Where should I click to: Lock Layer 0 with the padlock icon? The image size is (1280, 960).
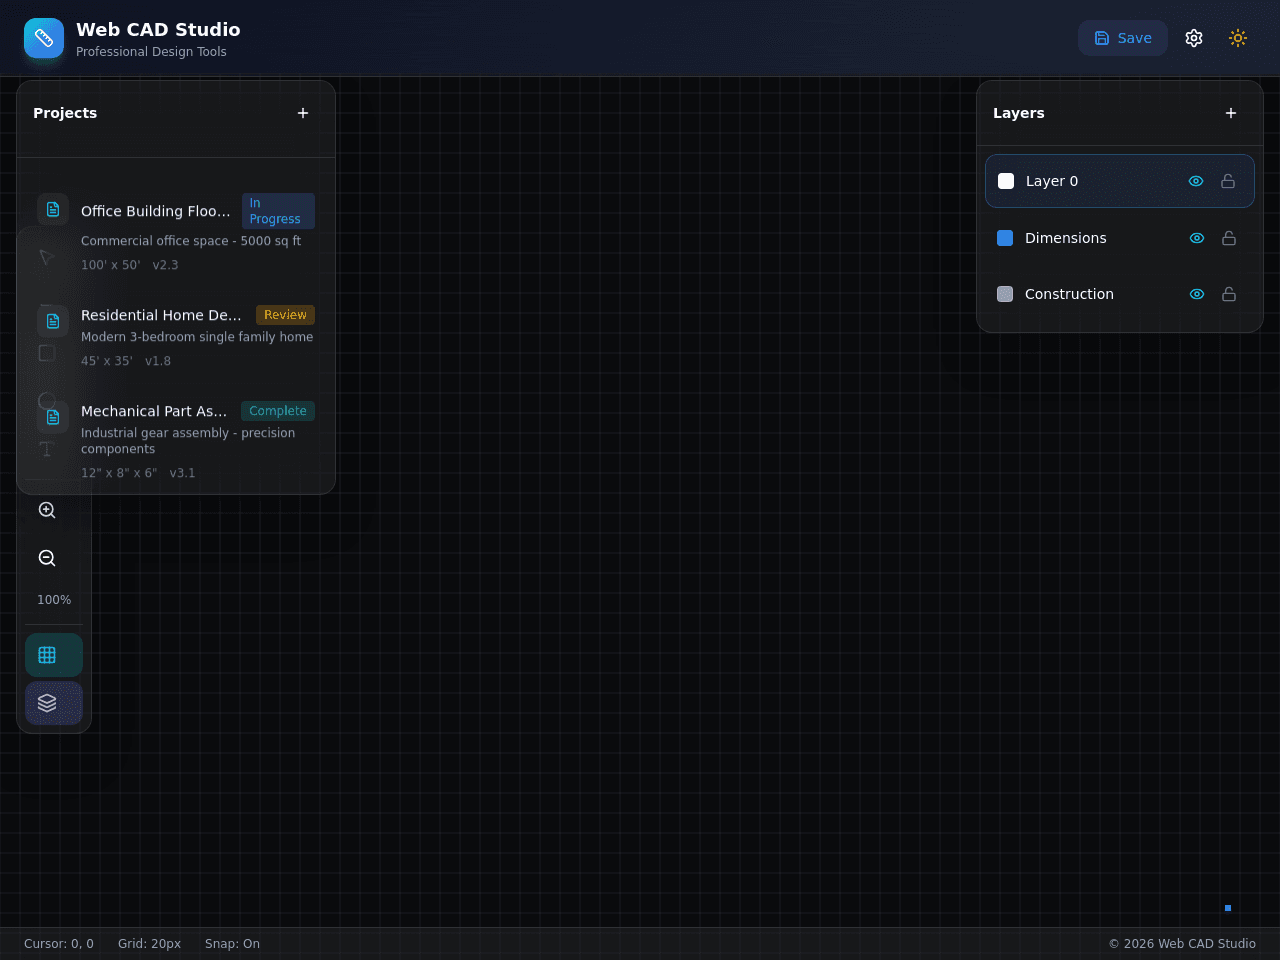click(x=1228, y=181)
